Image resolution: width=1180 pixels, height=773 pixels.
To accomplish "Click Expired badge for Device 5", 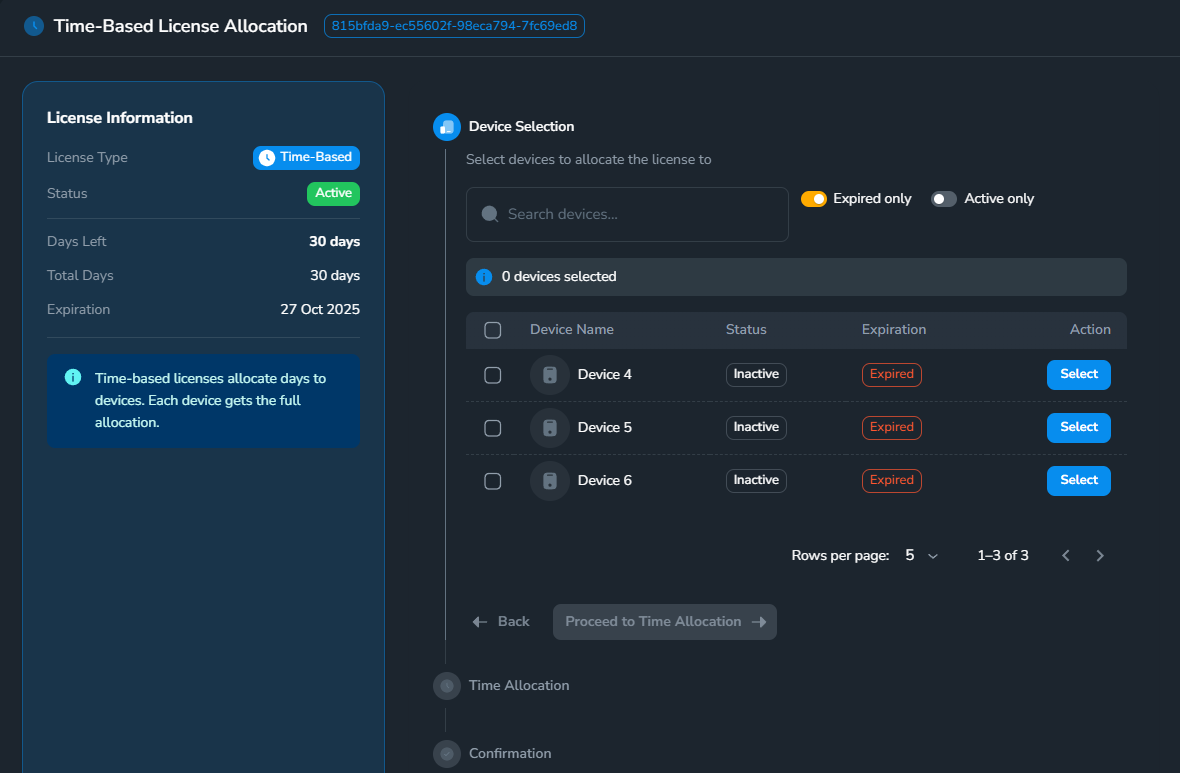I will pyautogui.click(x=892, y=428).
